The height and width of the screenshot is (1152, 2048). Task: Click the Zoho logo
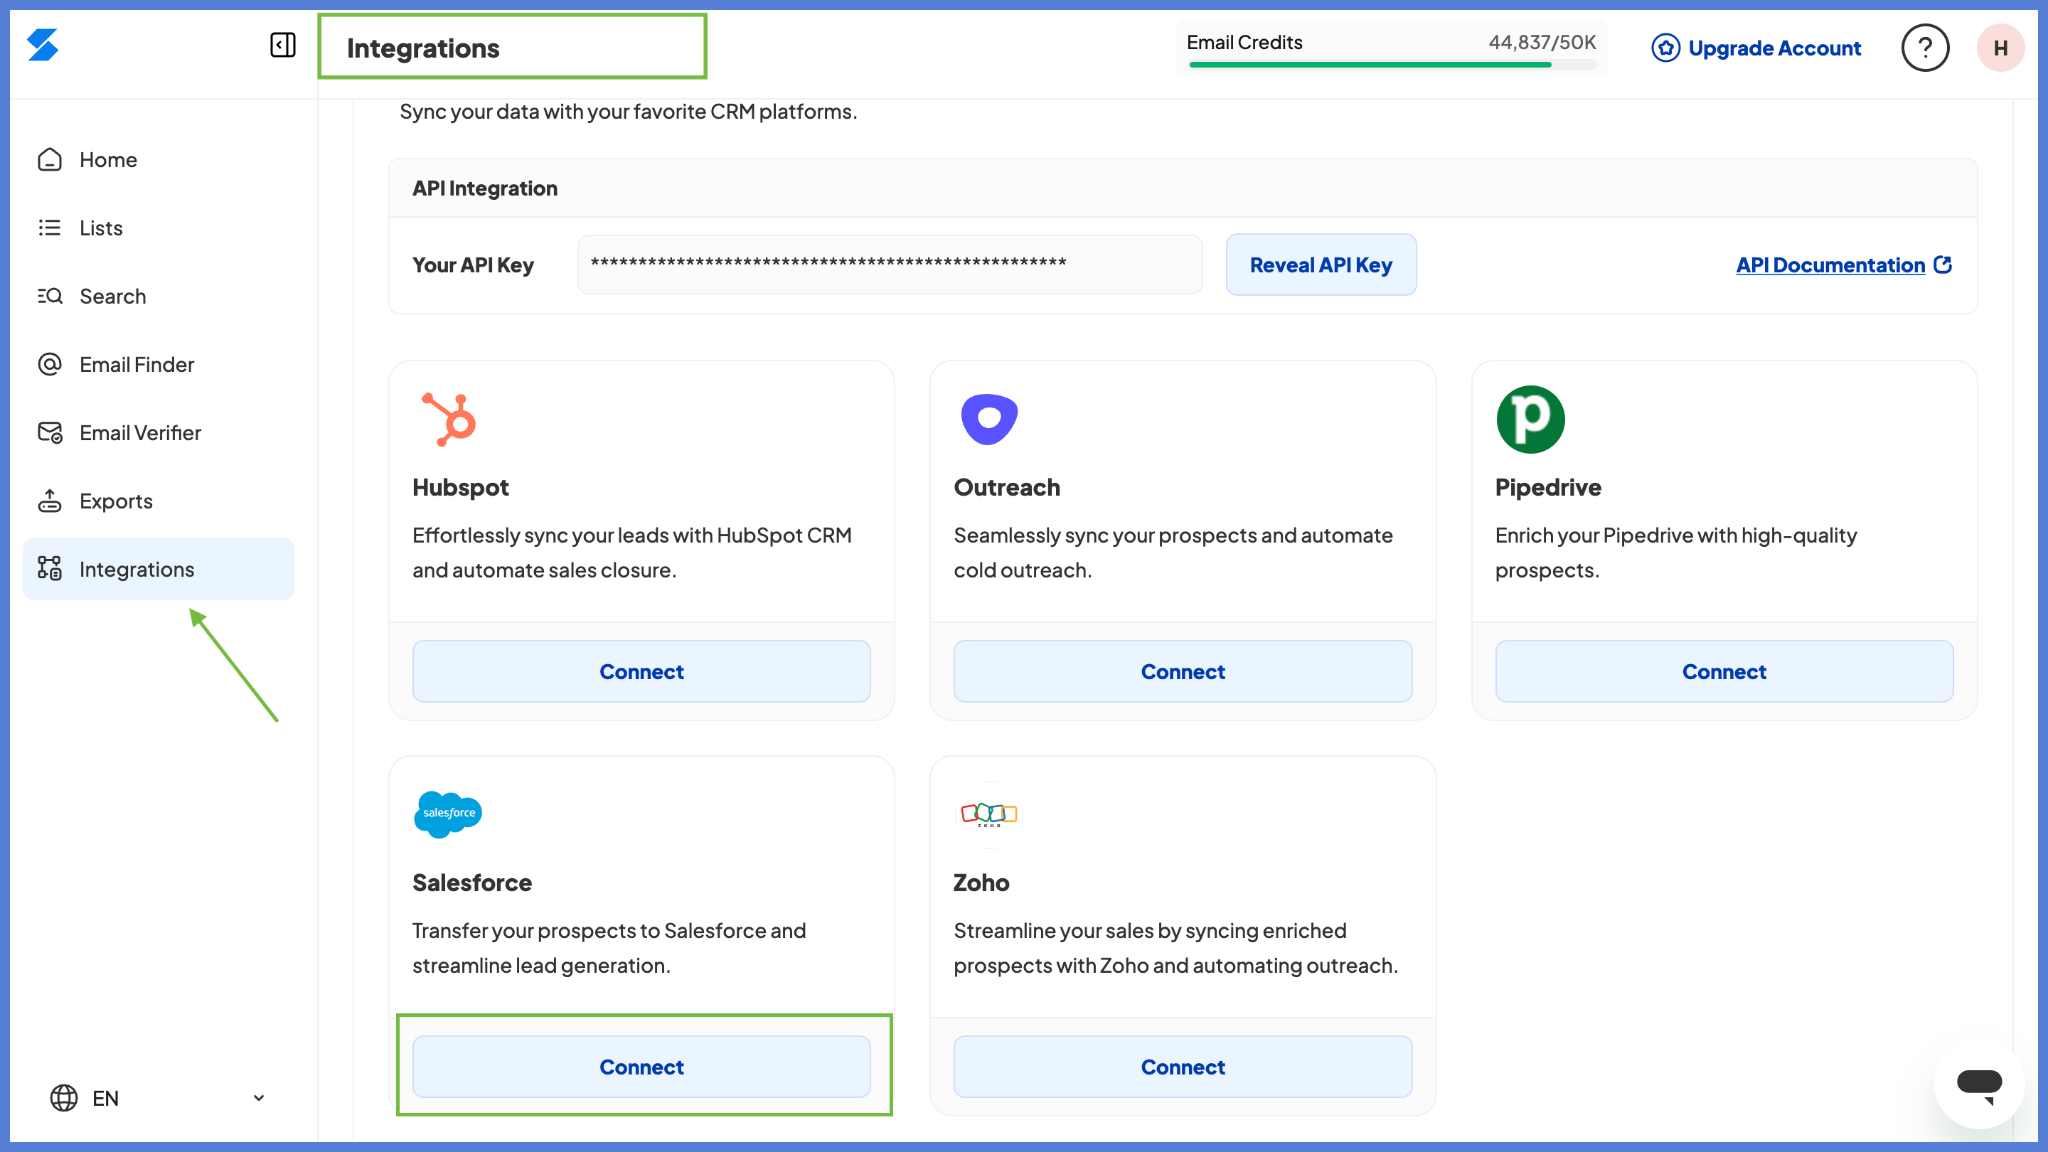point(989,814)
